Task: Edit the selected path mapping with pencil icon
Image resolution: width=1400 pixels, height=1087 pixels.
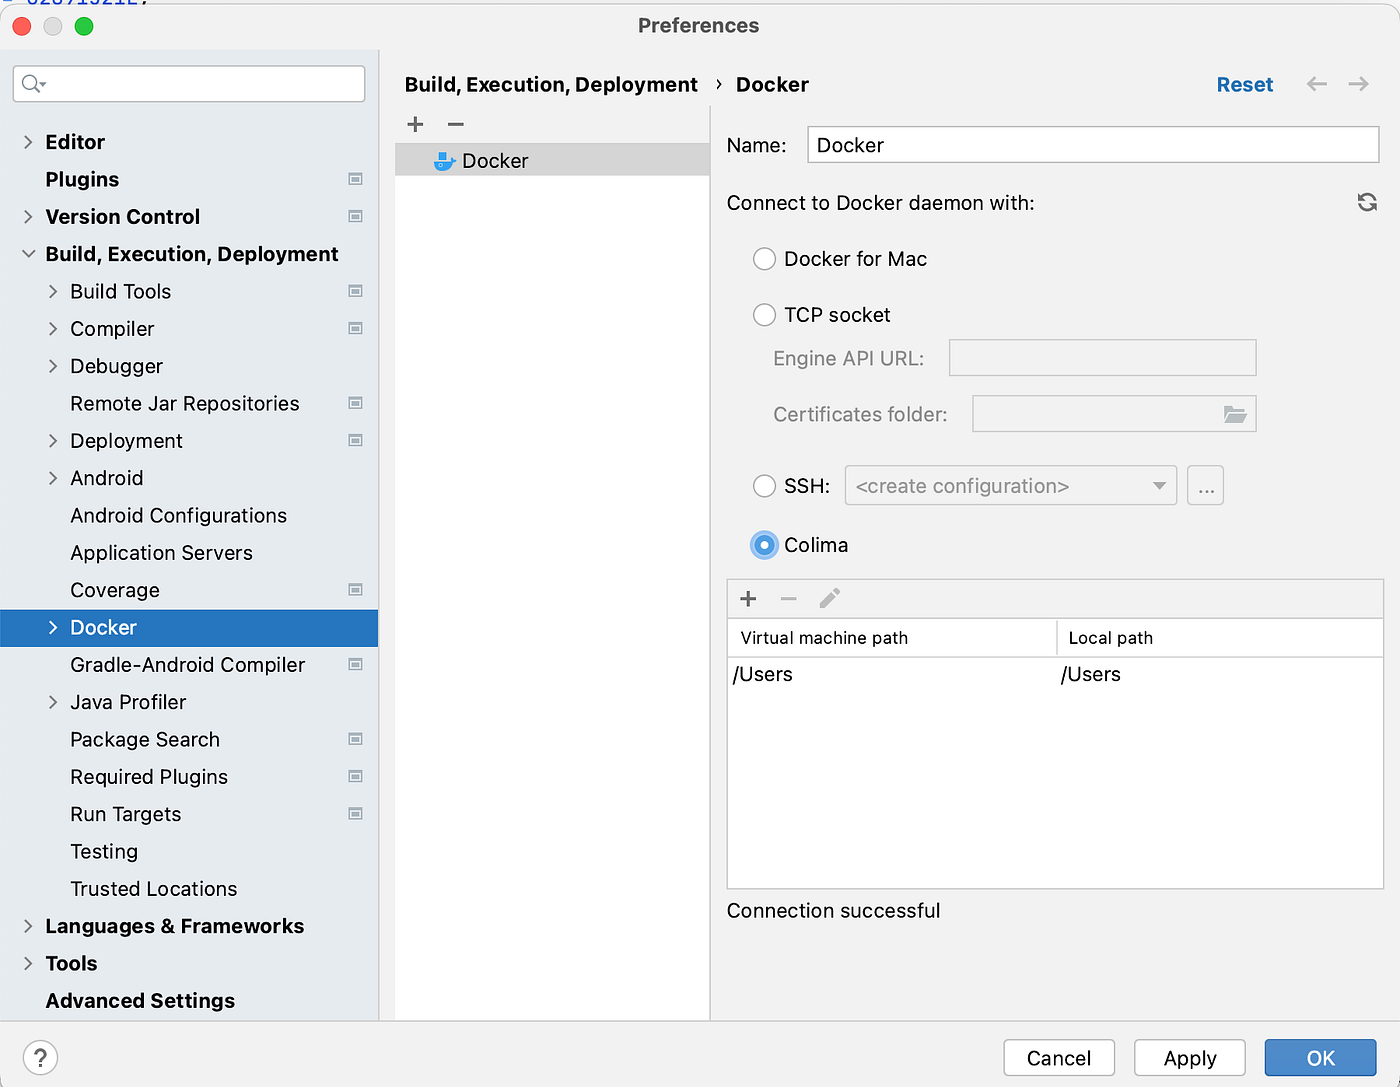Action: click(x=829, y=599)
